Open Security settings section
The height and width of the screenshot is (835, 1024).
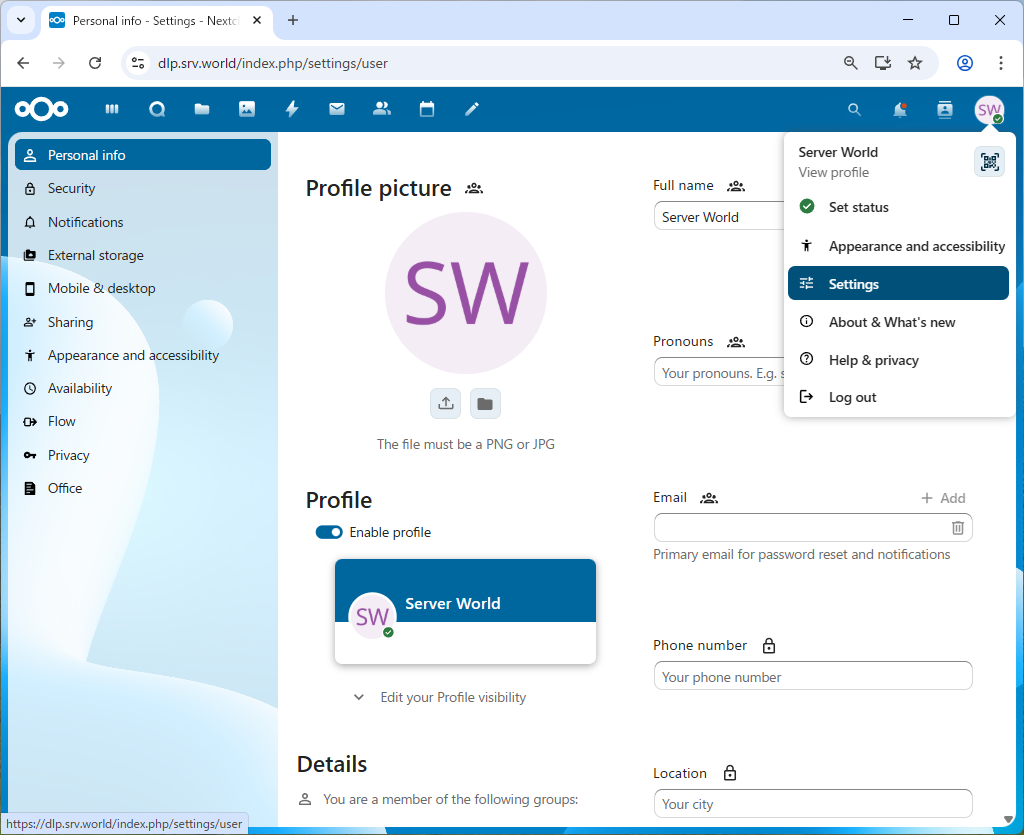click(x=143, y=189)
